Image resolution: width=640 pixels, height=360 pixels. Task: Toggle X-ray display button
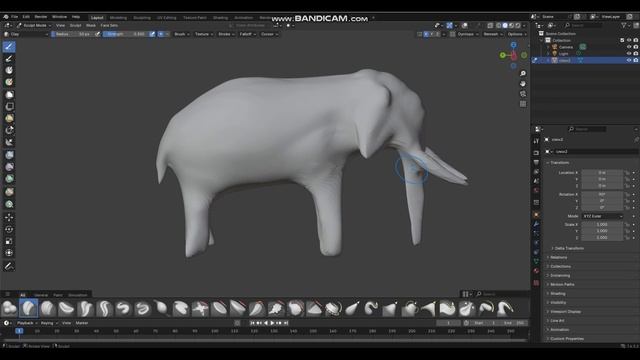(x=490, y=25)
